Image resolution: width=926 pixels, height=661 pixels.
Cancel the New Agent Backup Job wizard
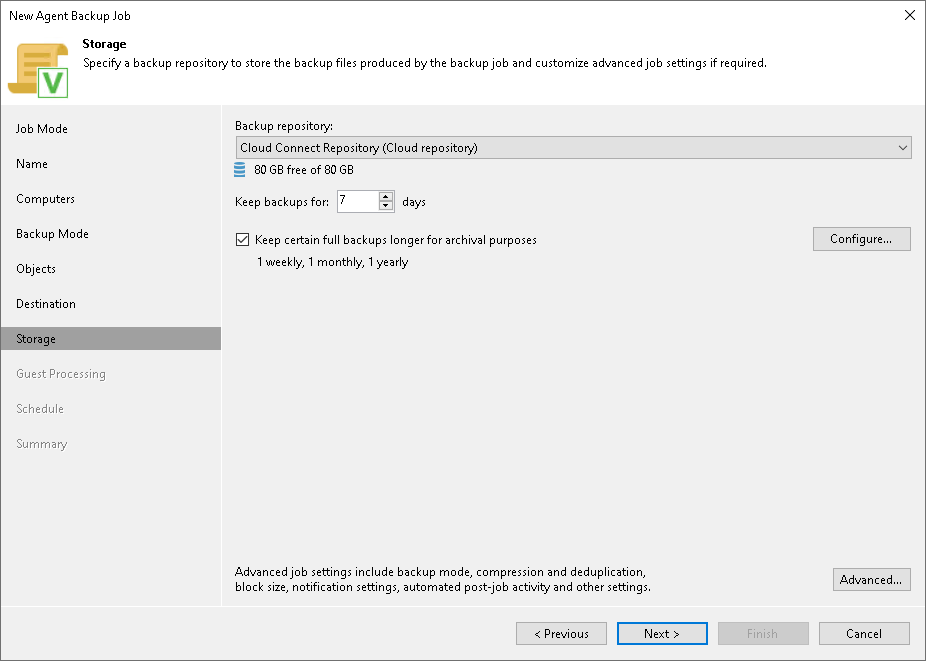[864, 633]
